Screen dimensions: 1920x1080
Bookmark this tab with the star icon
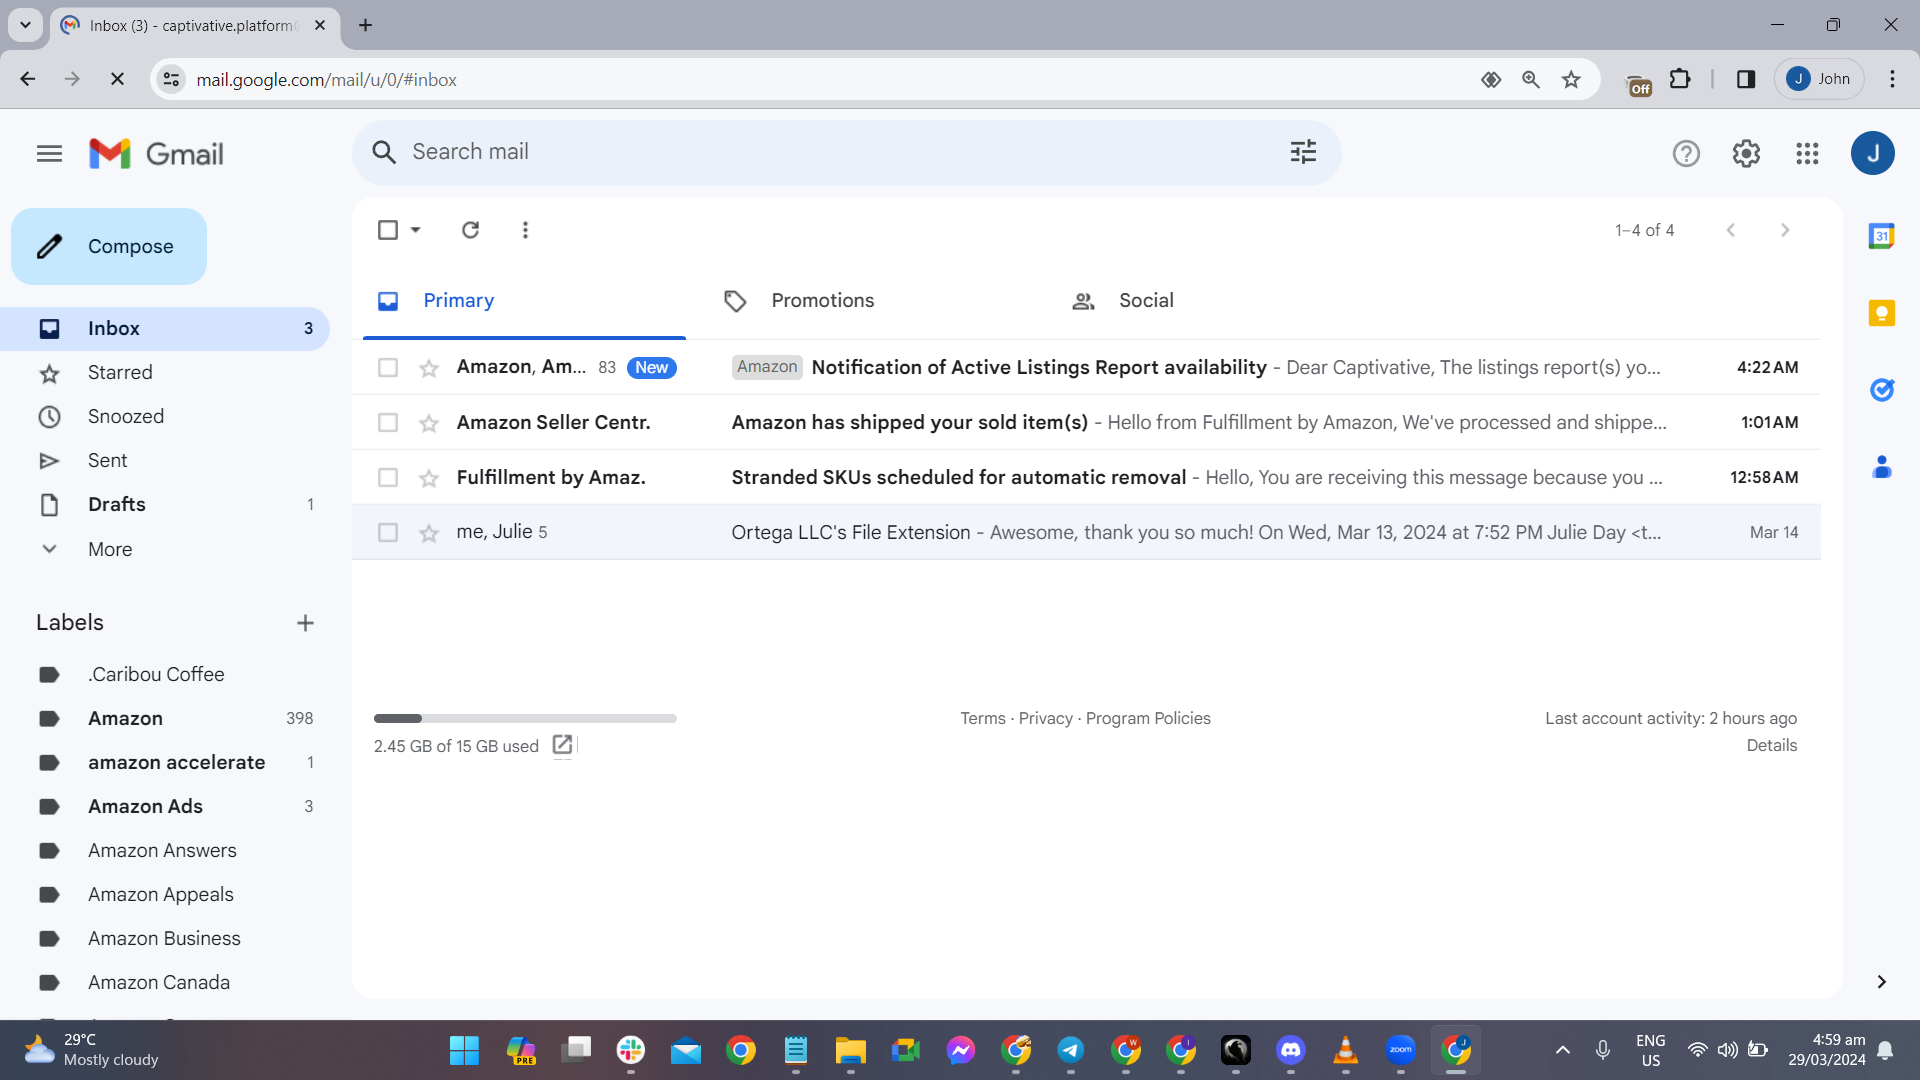click(x=1571, y=79)
